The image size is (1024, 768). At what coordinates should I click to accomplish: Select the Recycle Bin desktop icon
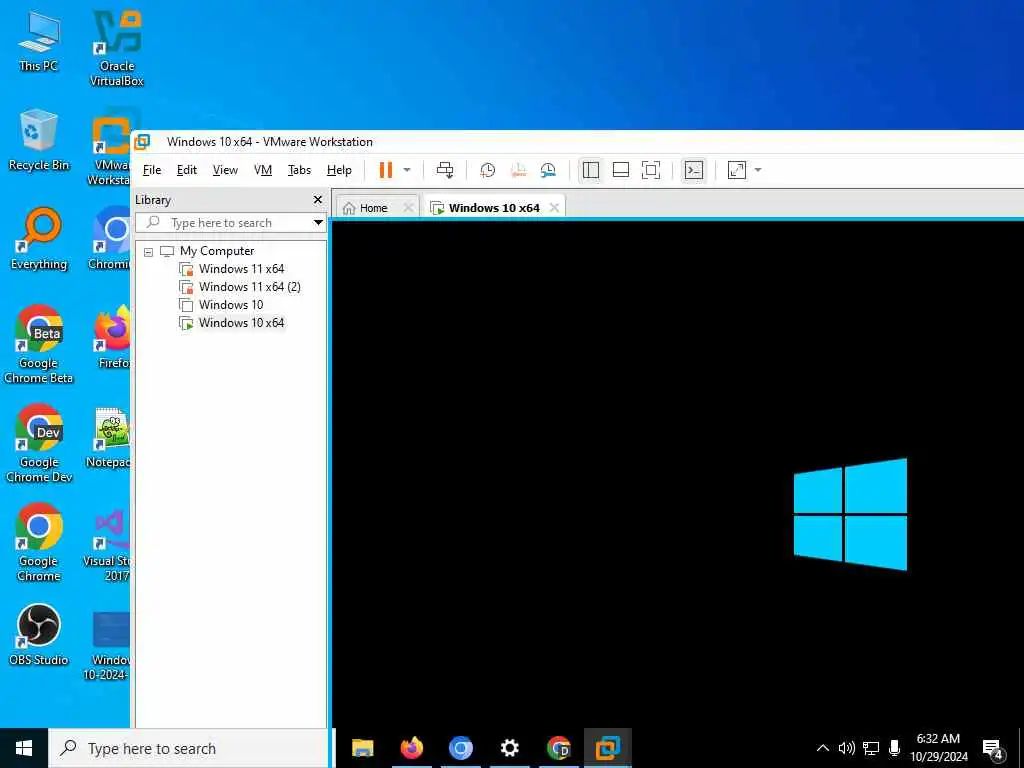pos(39,140)
